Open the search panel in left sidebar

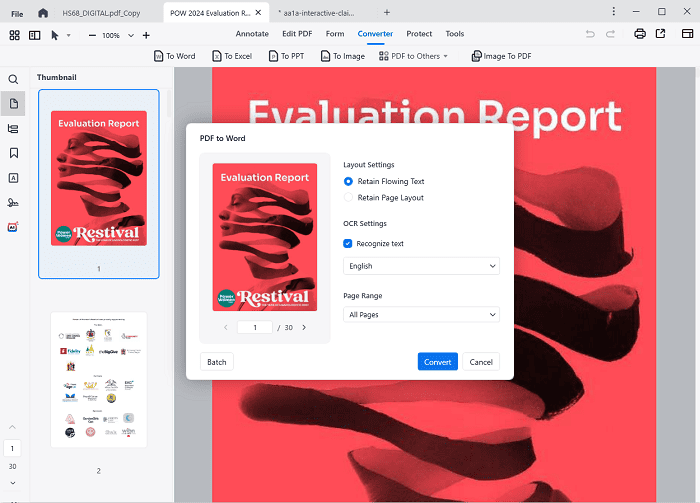point(14,79)
